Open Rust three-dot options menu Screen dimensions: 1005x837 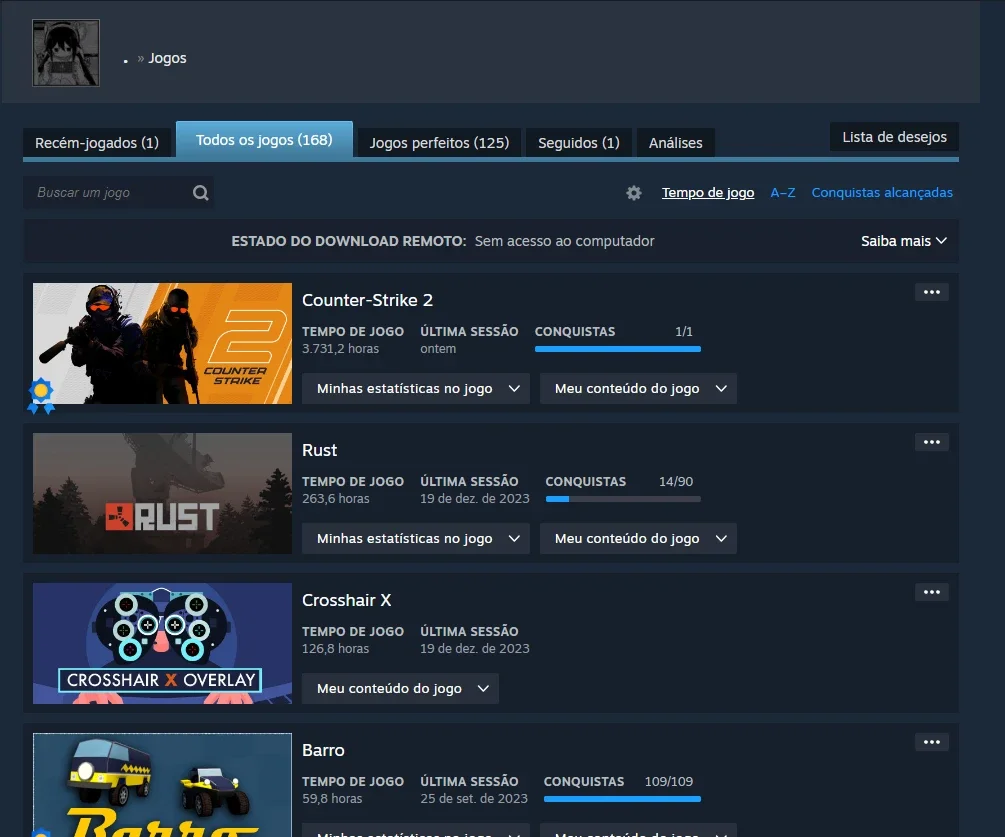tap(932, 442)
